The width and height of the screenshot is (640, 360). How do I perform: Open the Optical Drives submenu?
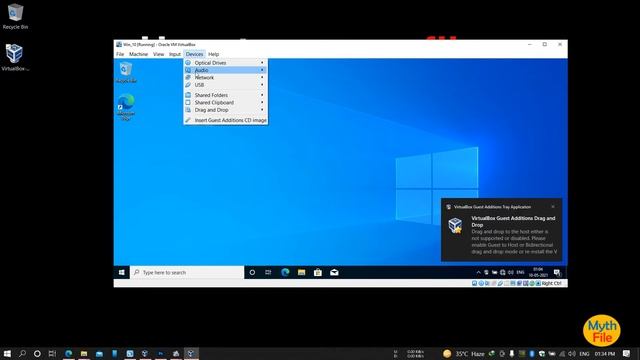(225, 63)
